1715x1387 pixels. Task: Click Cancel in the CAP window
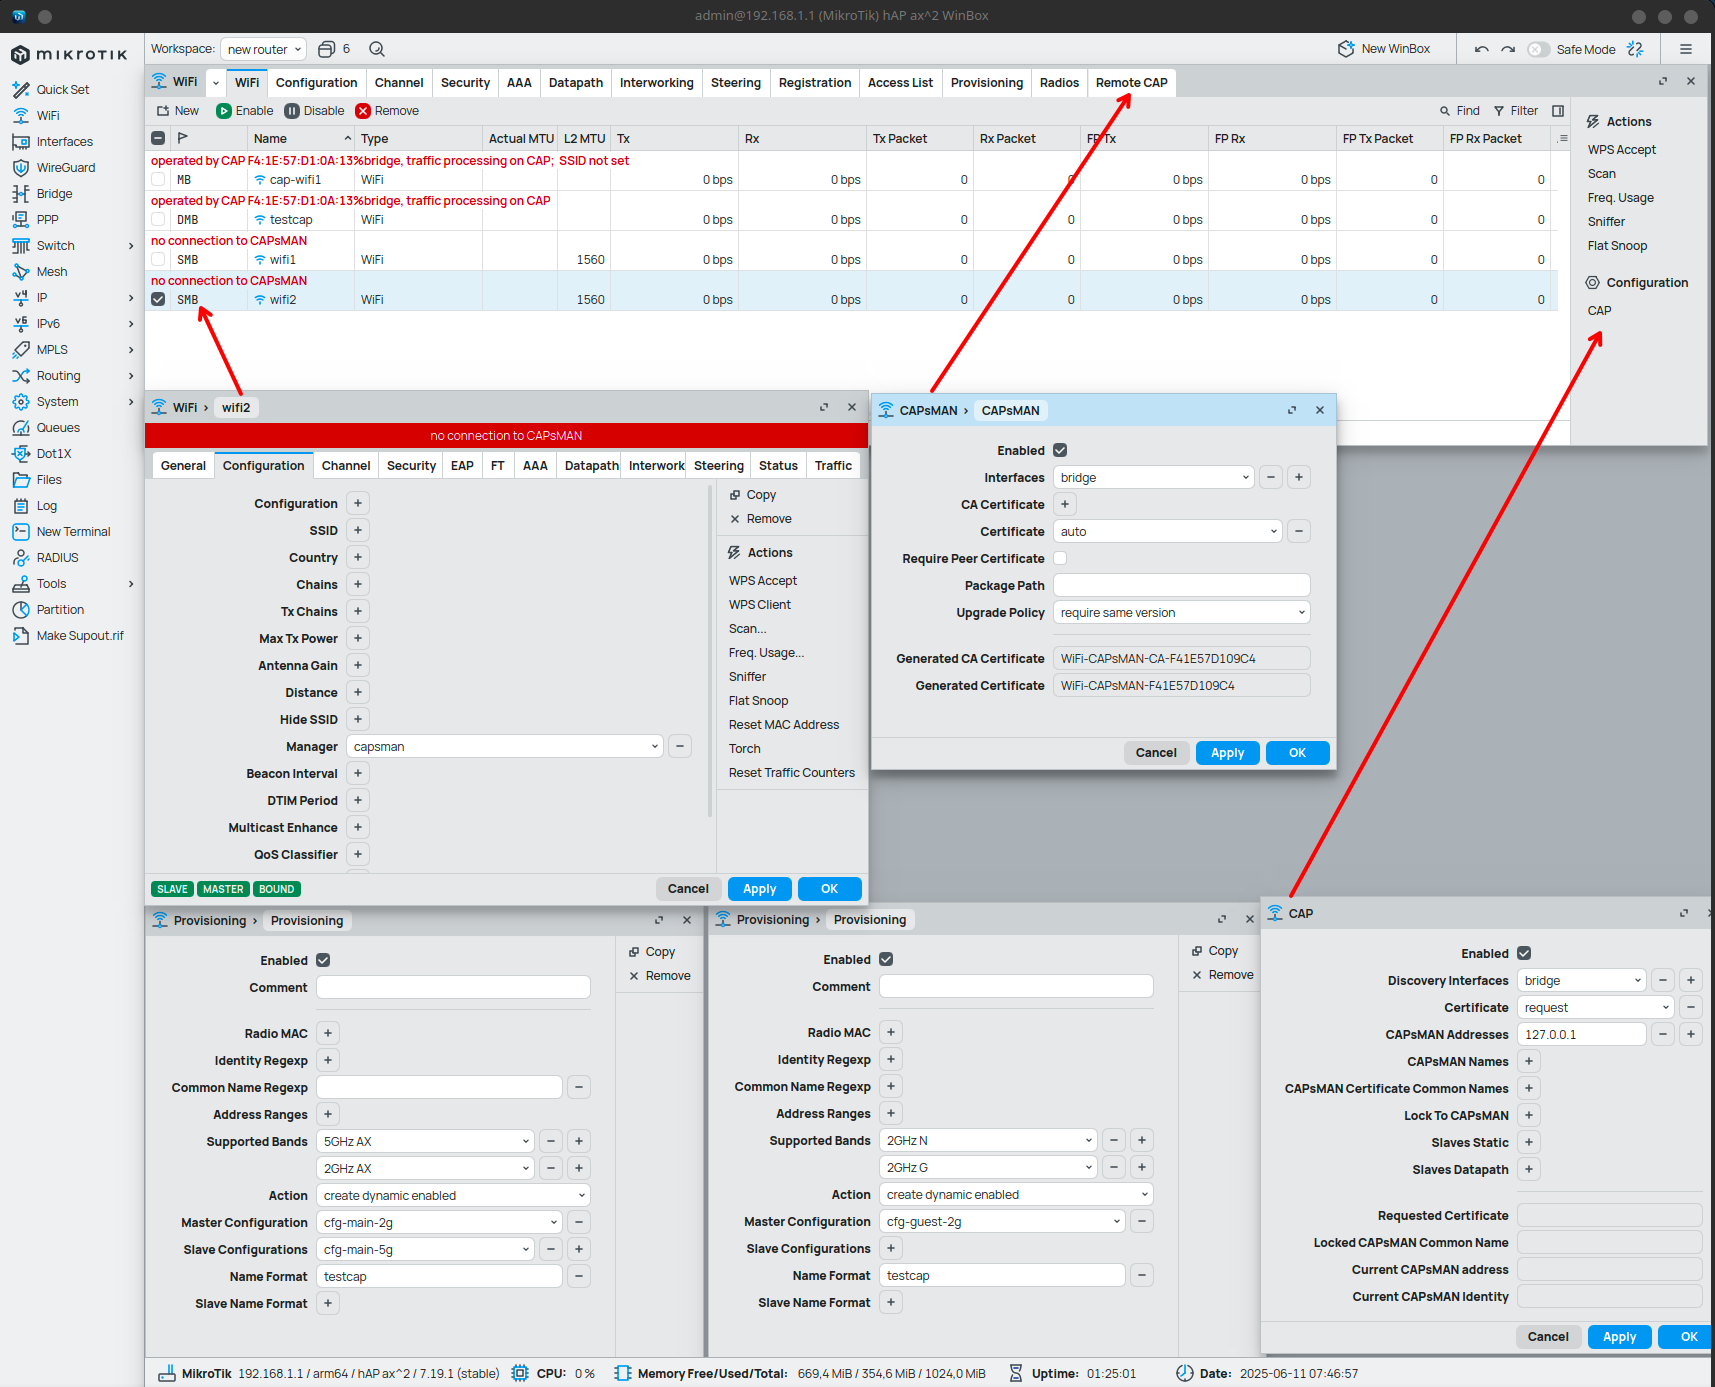(x=1548, y=1337)
